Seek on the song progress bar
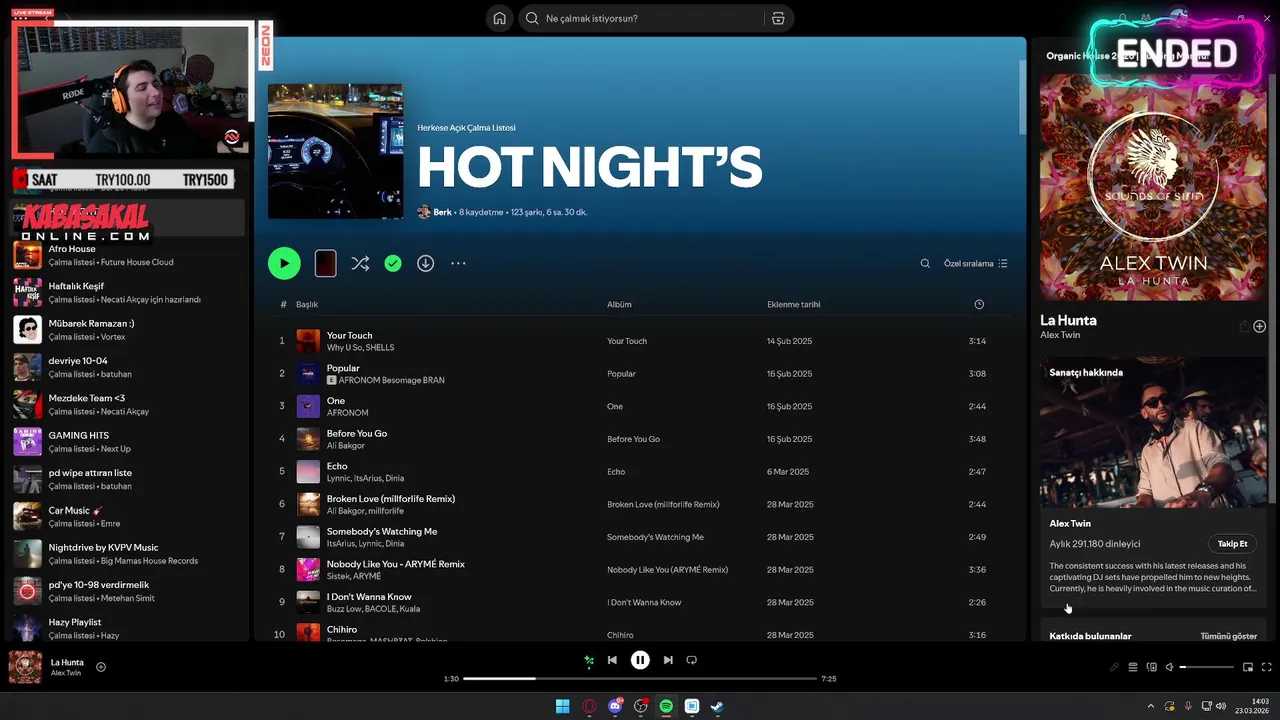 click(640, 678)
